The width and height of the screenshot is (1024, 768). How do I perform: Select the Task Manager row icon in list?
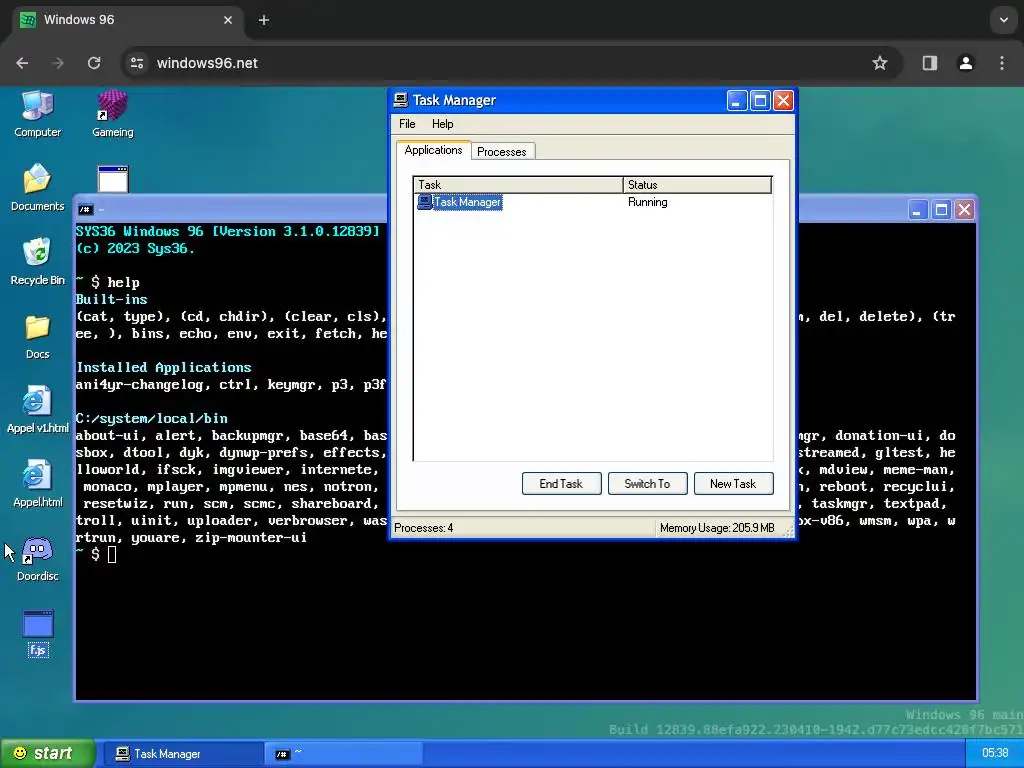click(424, 202)
